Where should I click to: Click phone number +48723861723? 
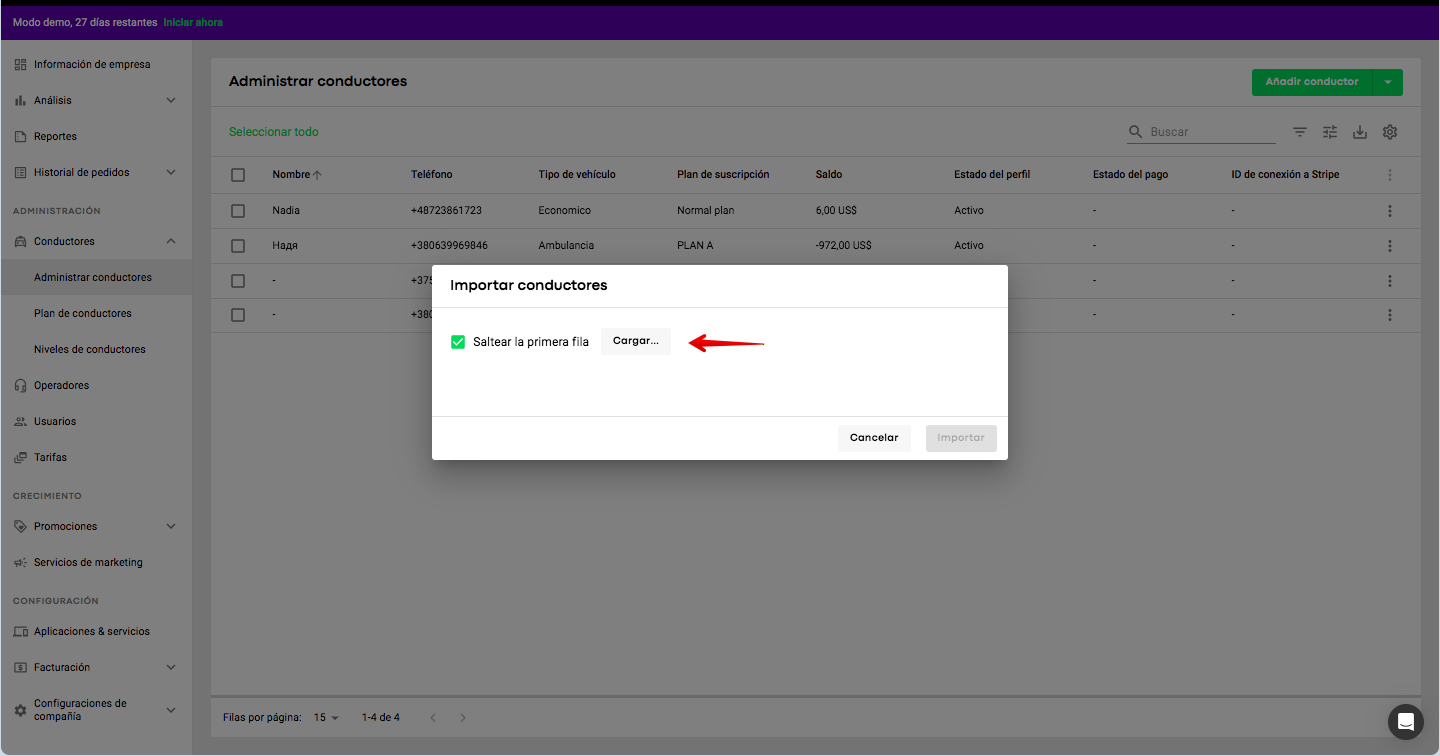coord(446,211)
